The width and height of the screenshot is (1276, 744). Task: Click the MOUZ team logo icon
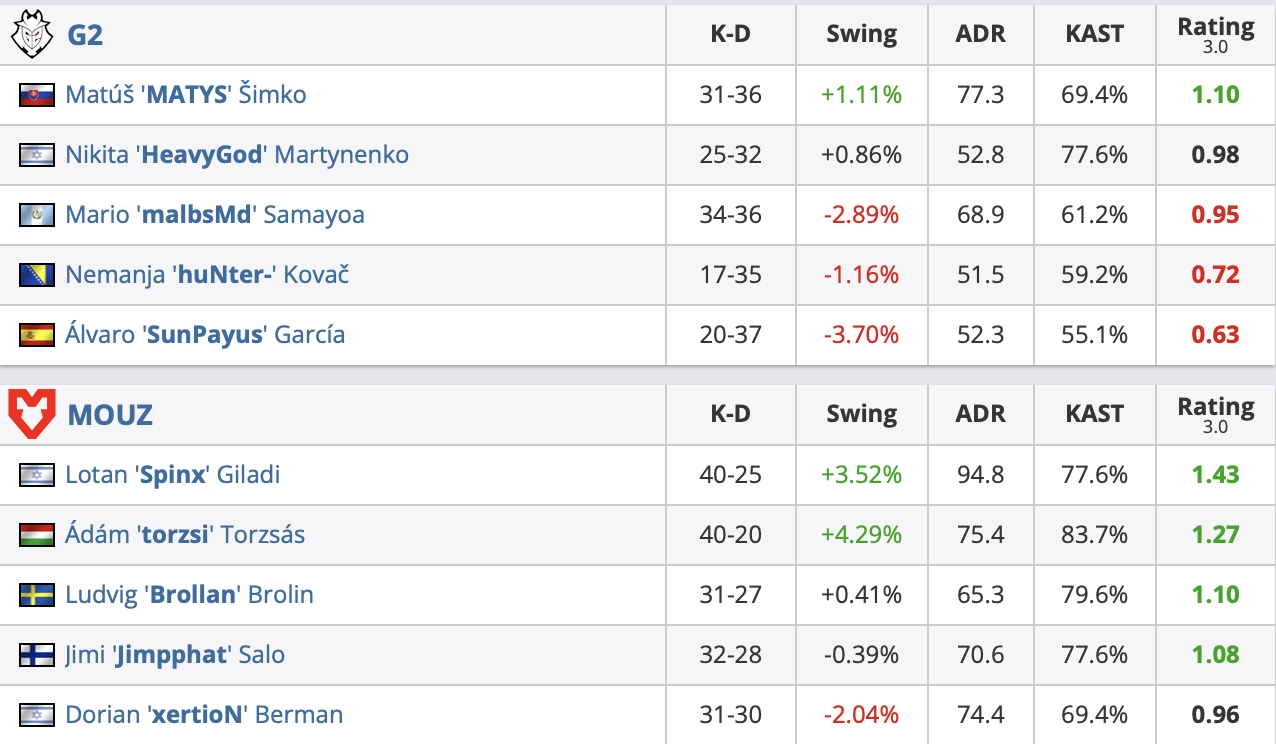[31, 414]
